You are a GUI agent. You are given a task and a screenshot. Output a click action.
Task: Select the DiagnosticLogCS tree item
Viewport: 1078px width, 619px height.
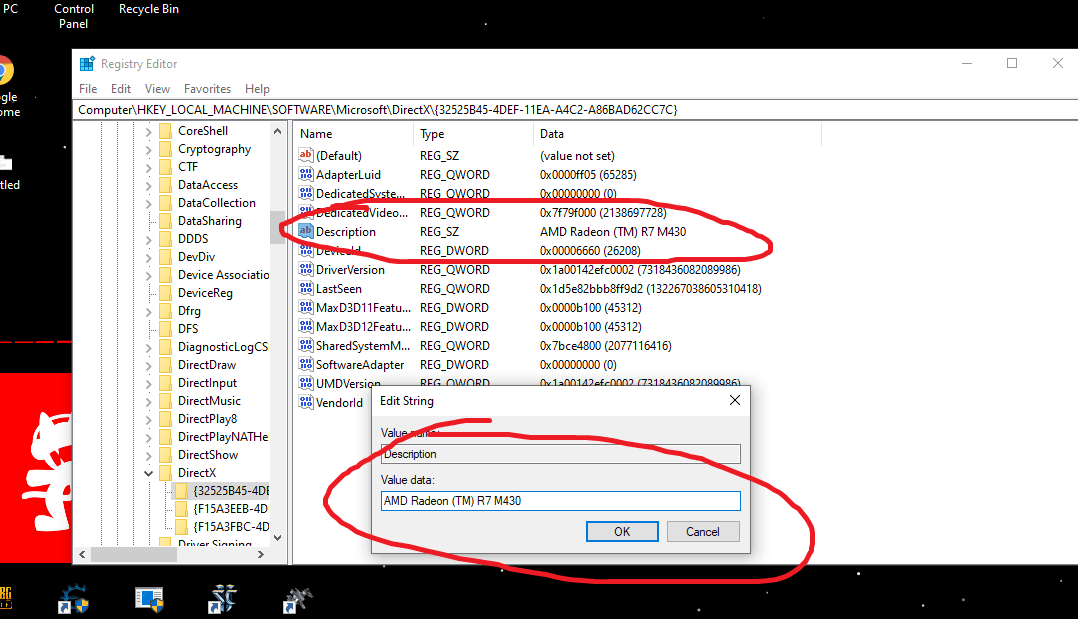pyautogui.click(x=223, y=347)
